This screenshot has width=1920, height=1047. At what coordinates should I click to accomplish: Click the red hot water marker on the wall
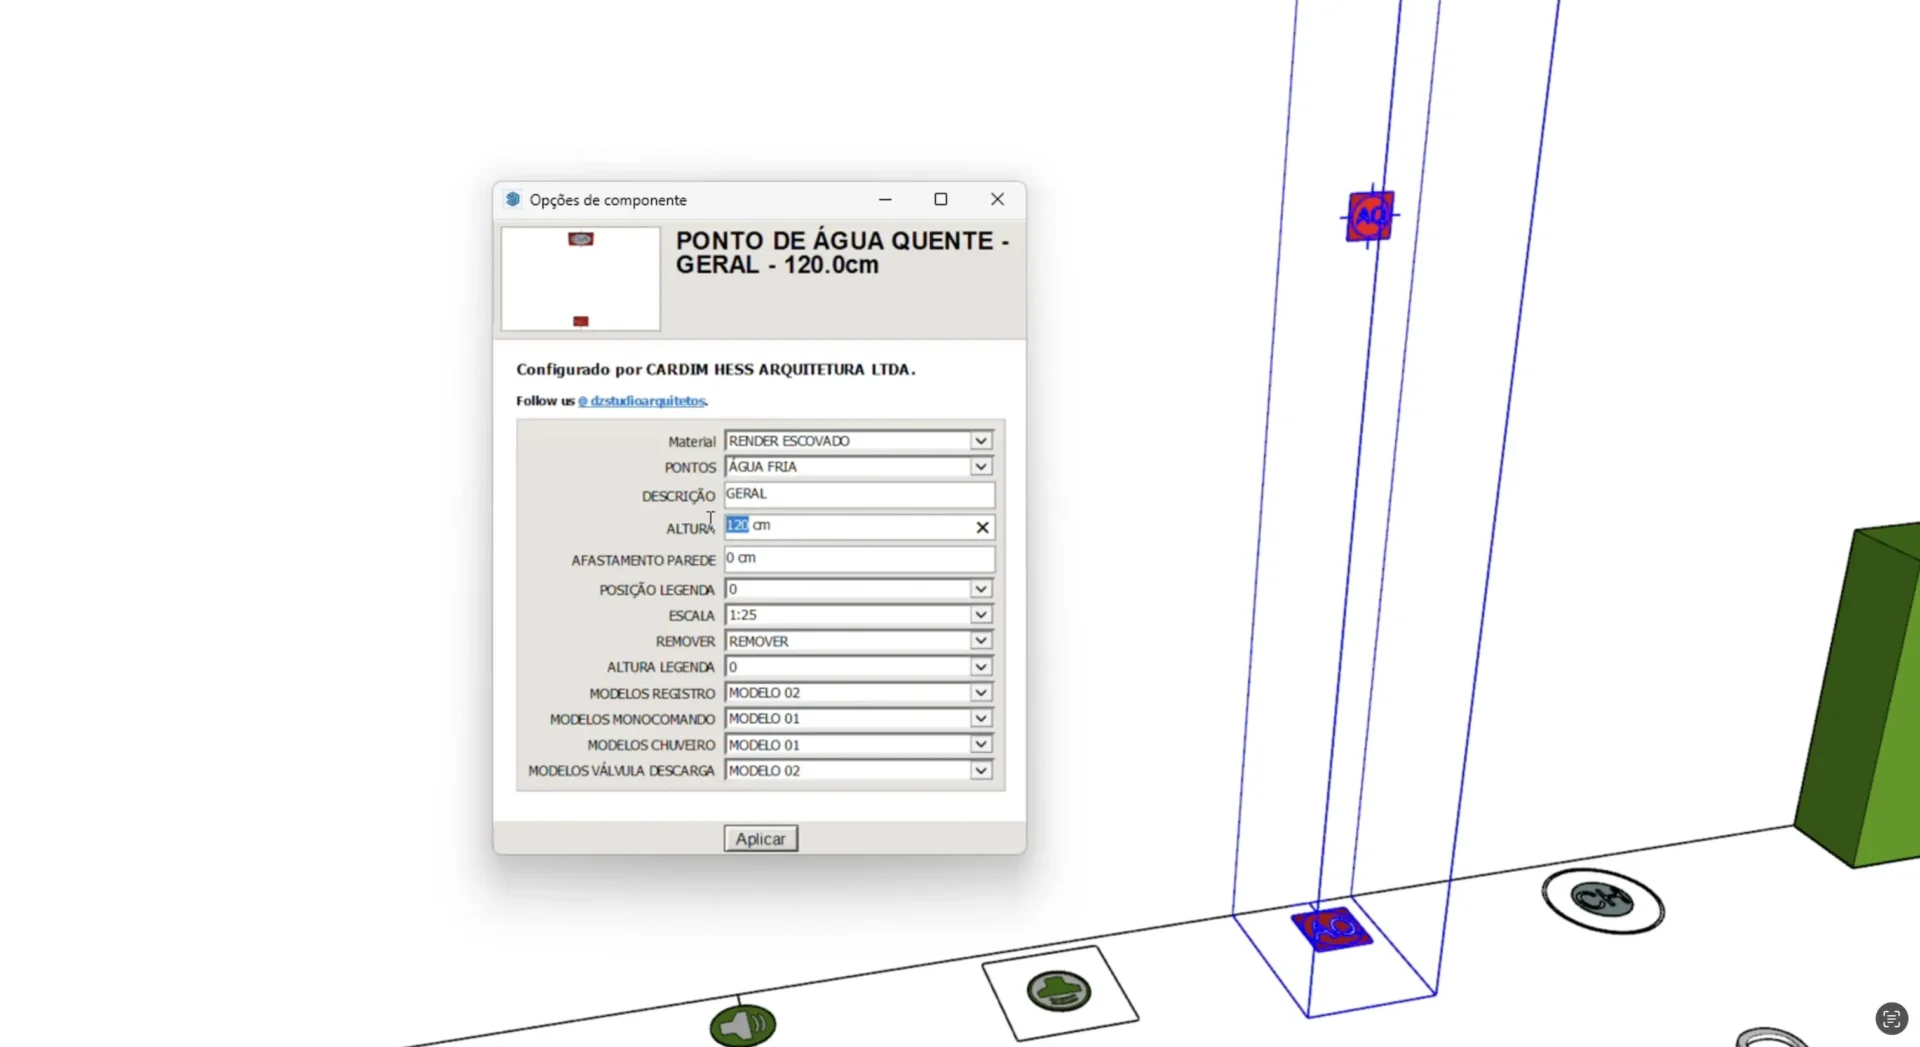(x=1369, y=216)
